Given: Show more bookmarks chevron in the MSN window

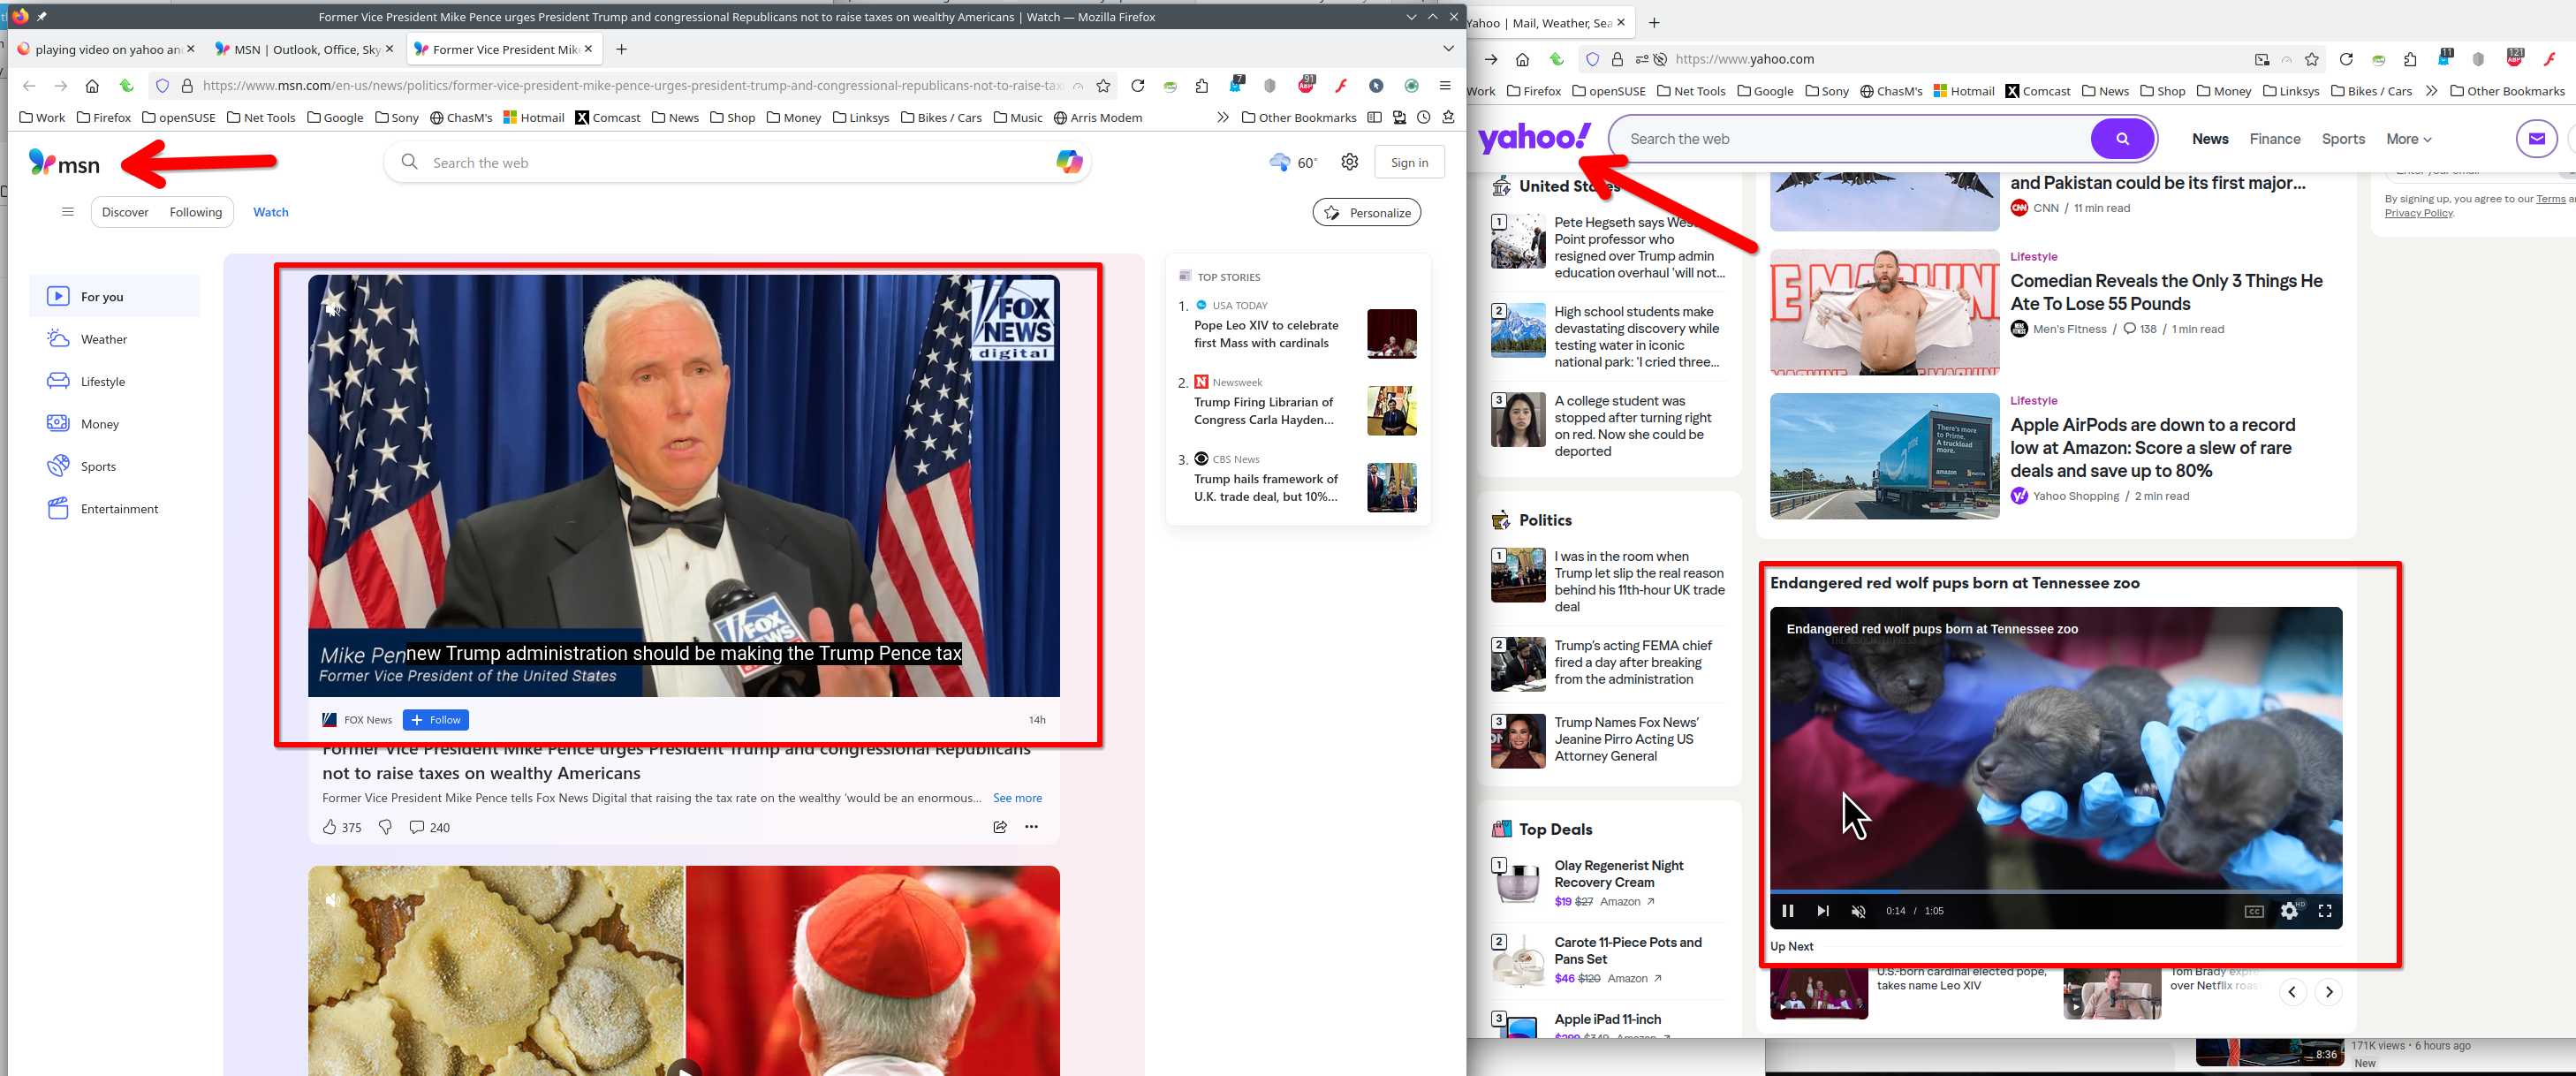Looking at the screenshot, I should 1223,117.
